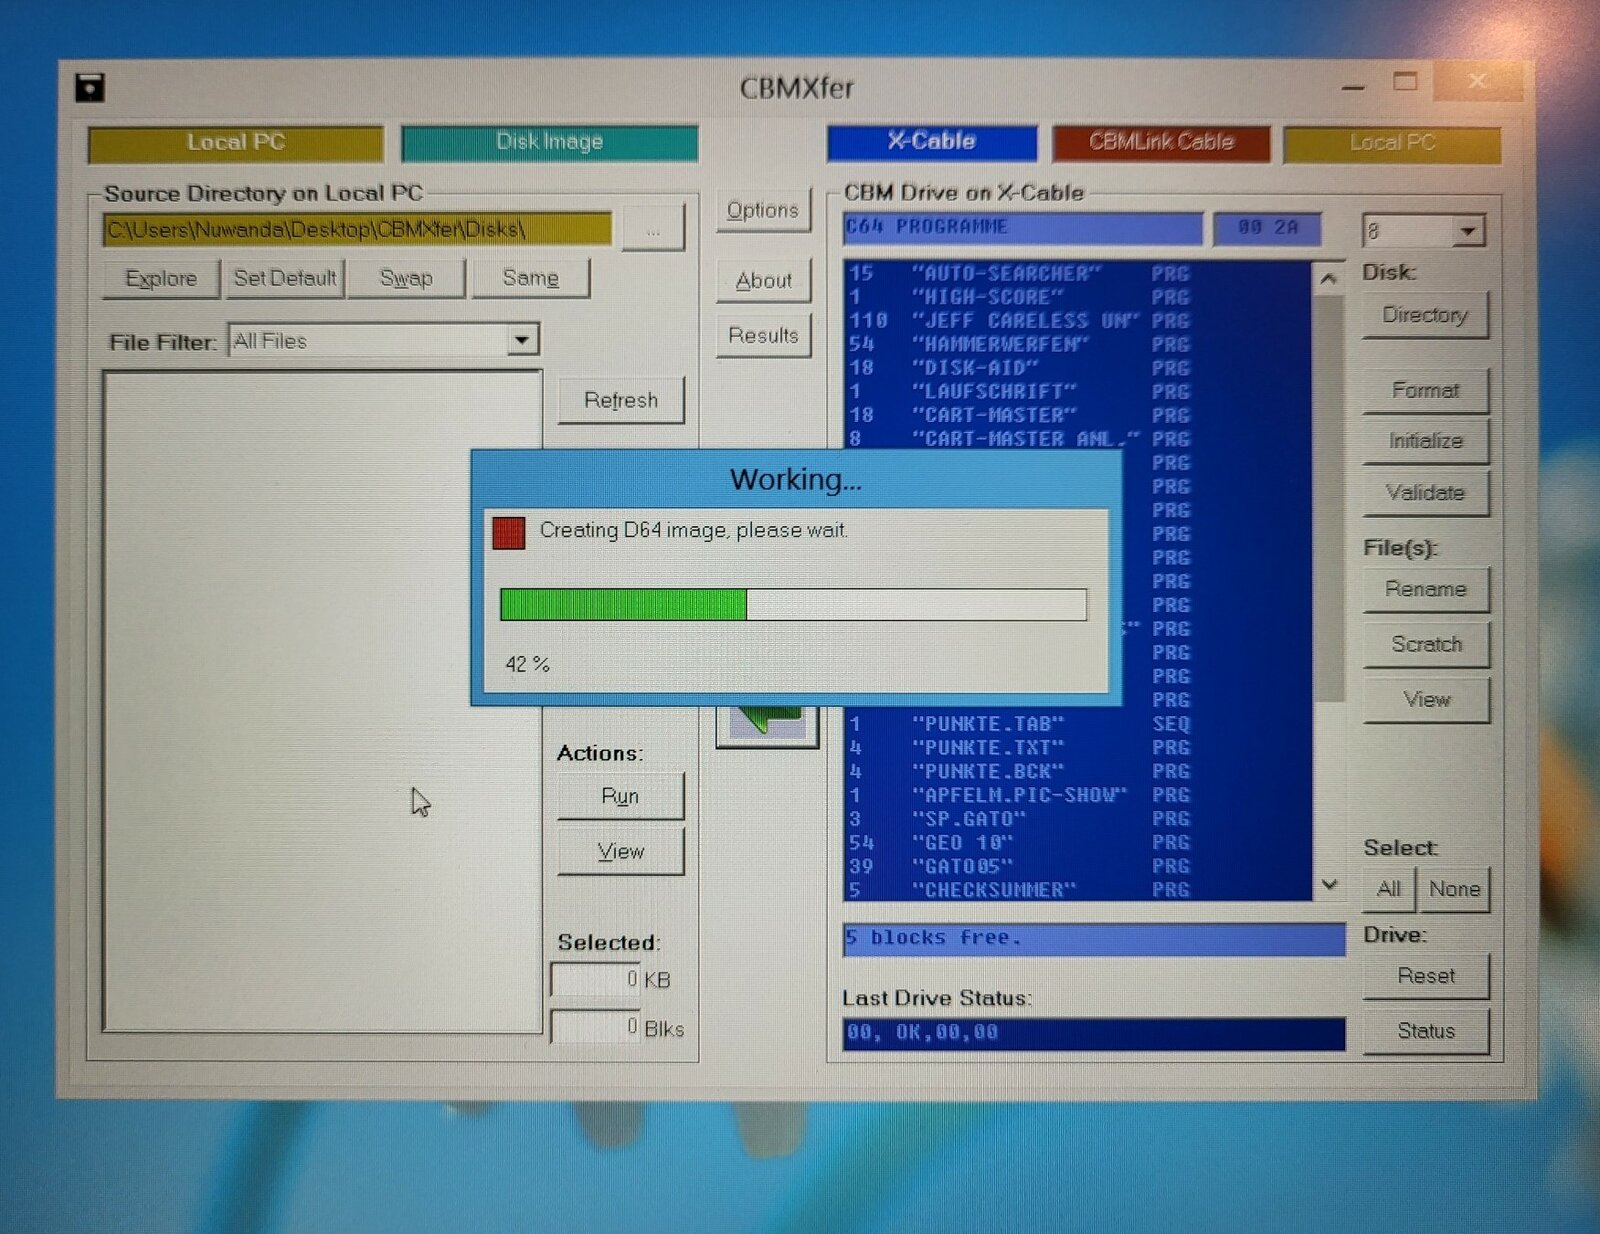
Task: Select the "PUNKTE.TAB" SEQ file entry
Action: point(1077,724)
